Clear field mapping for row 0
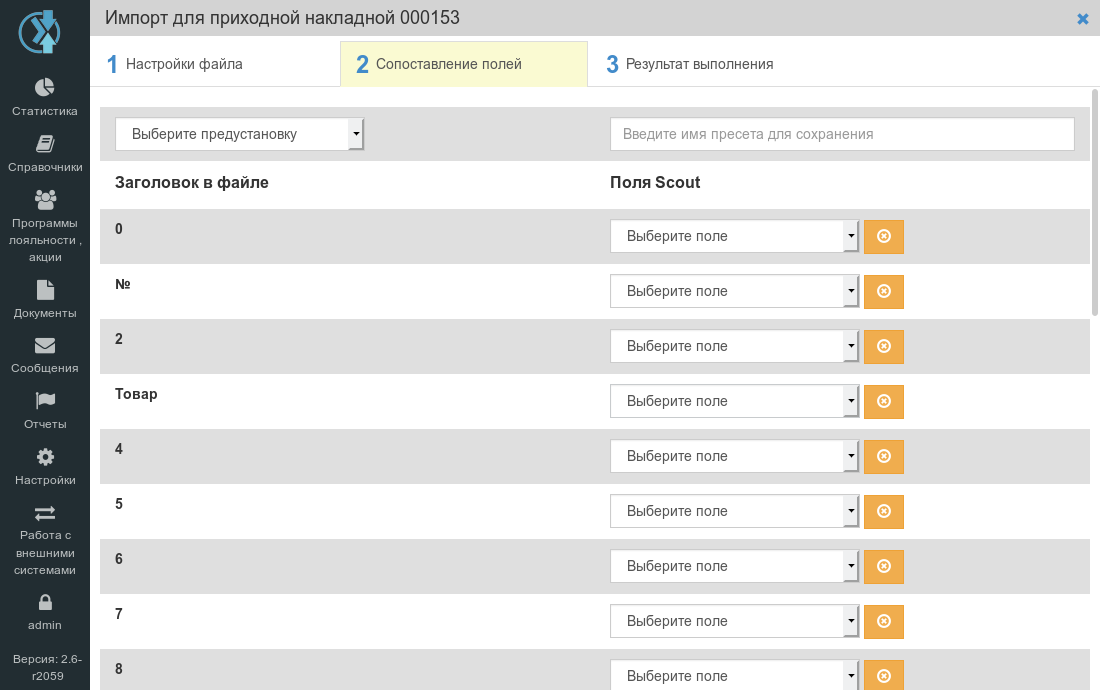1100x690 pixels. (x=884, y=236)
